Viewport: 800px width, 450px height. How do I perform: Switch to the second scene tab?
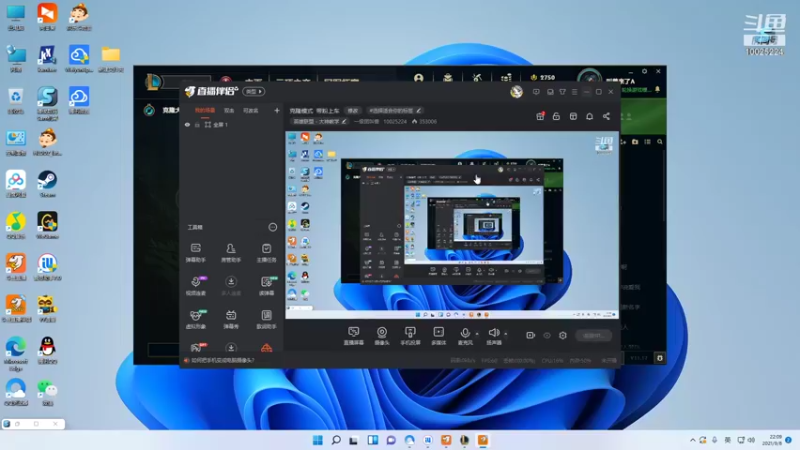(x=229, y=110)
